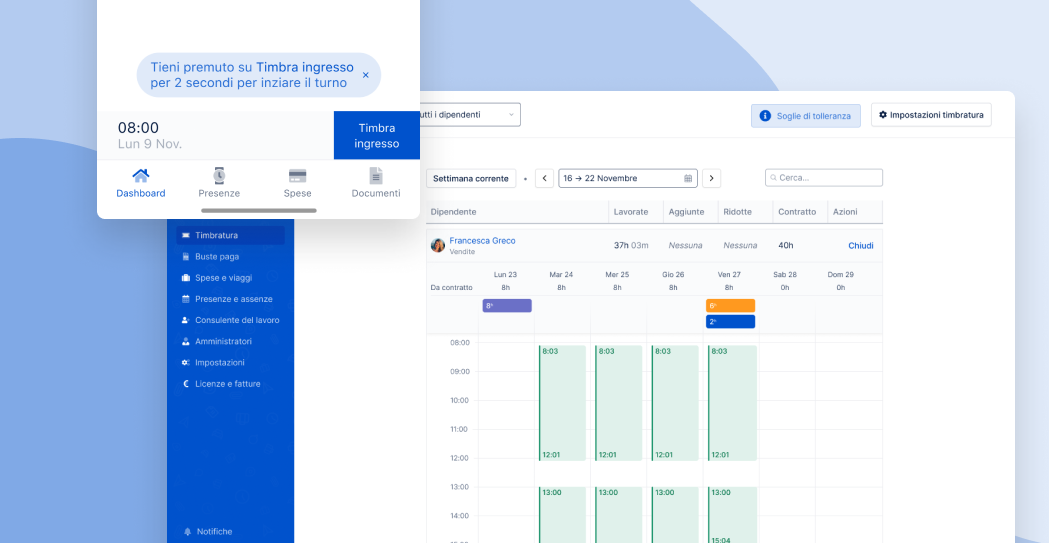
Task: Open Impostazioni timbratura settings button
Action: click(x=931, y=115)
